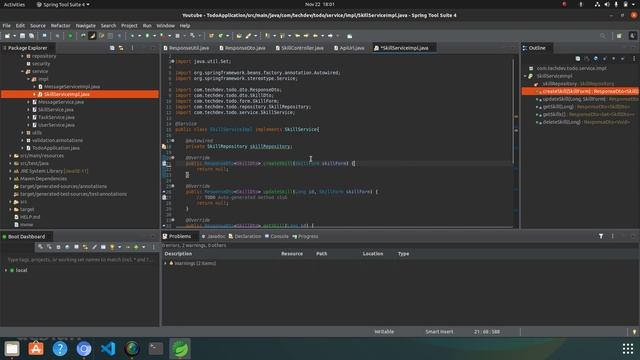Screen dimensions: 640x360
Task: Open Package Explorer view menu (three dots)
Action: pyautogui.click(x=132, y=48)
